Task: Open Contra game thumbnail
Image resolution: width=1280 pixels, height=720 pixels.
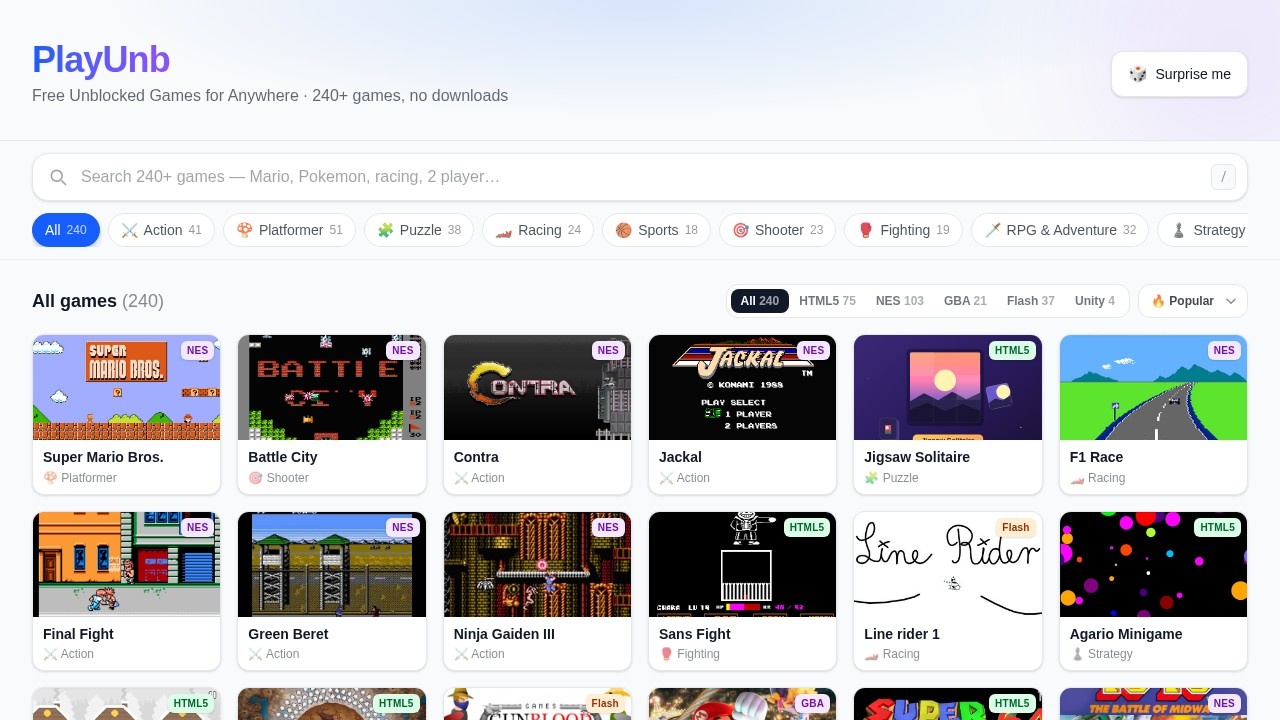Action: click(x=537, y=388)
